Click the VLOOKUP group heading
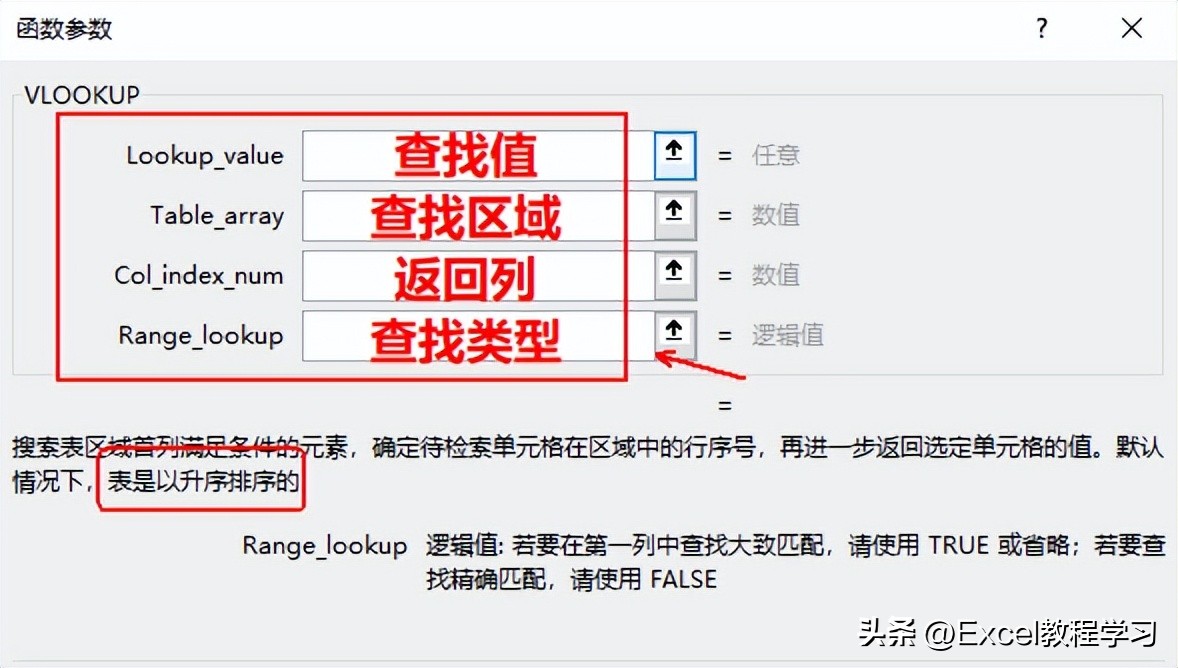The width and height of the screenshot is (1178, 668). (82, 95)
